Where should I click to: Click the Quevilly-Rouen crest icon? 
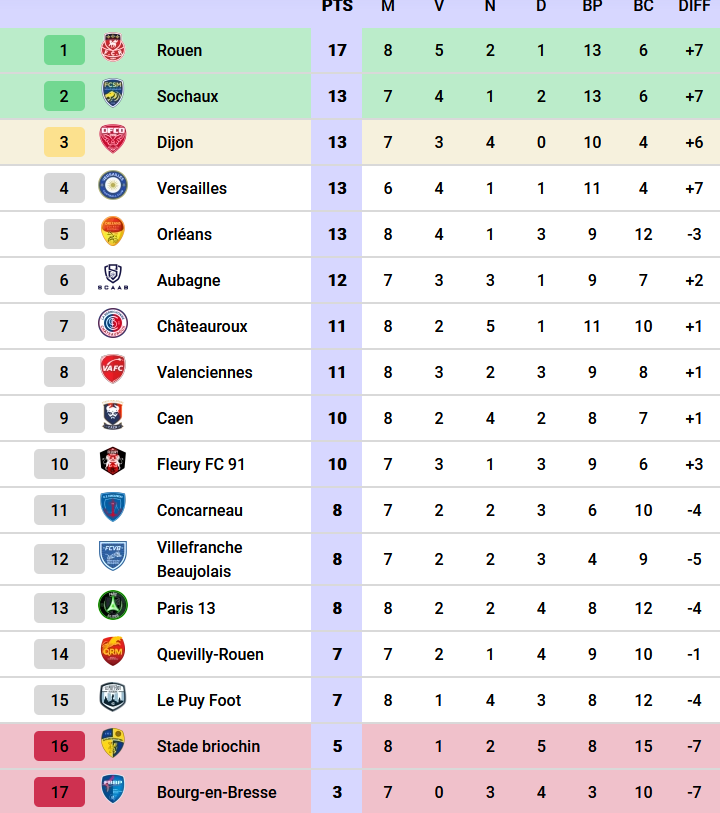click(112, 653)
